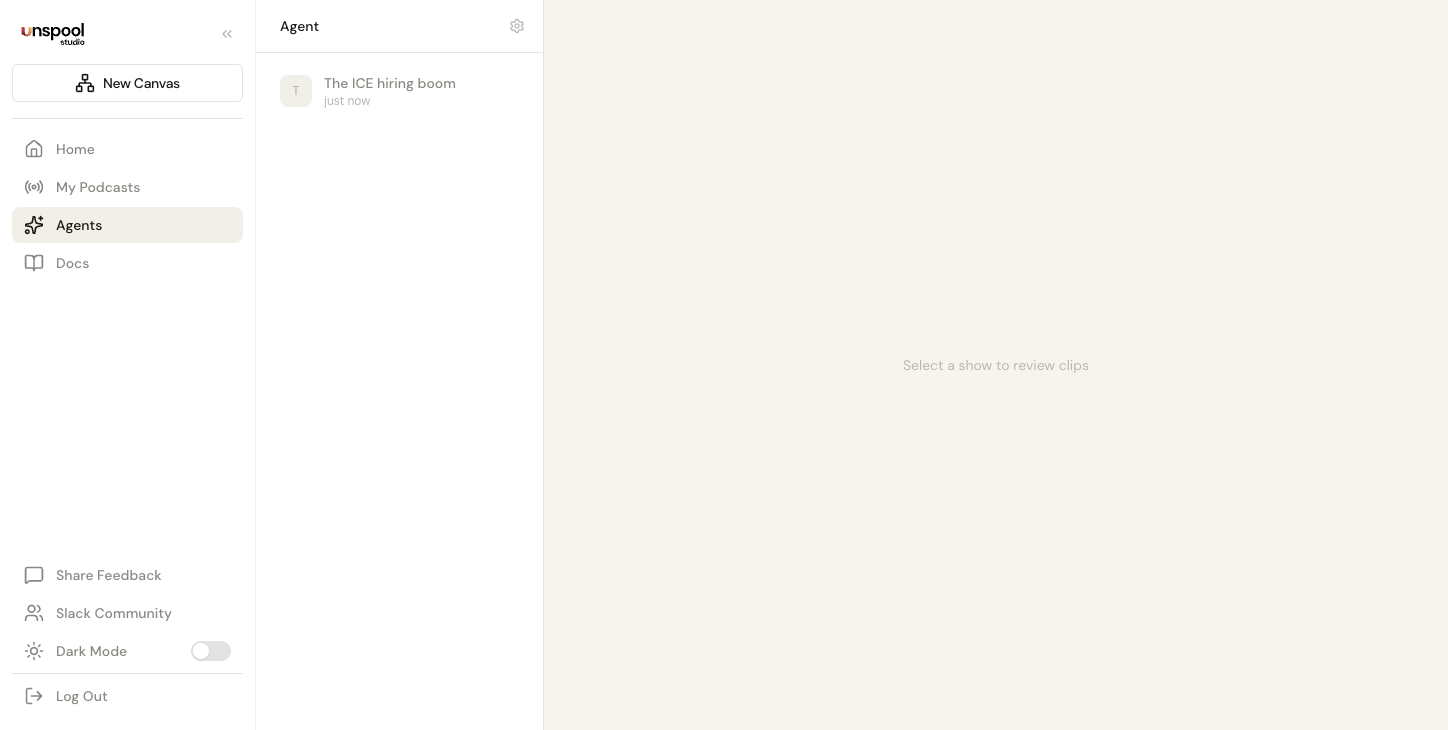The image size is (1448, 730).
Task: Create a New Canvas
Action: click(127, 83)
